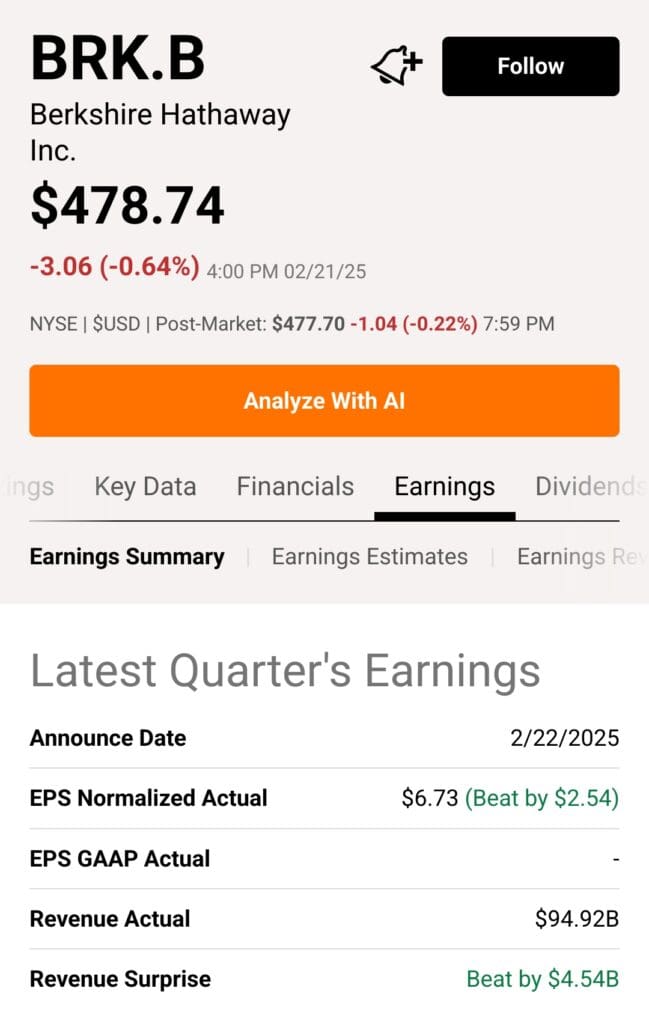649x1024 pixels.
Task: Select the Earnings Summary section
Action: click(x=128, y=557)
